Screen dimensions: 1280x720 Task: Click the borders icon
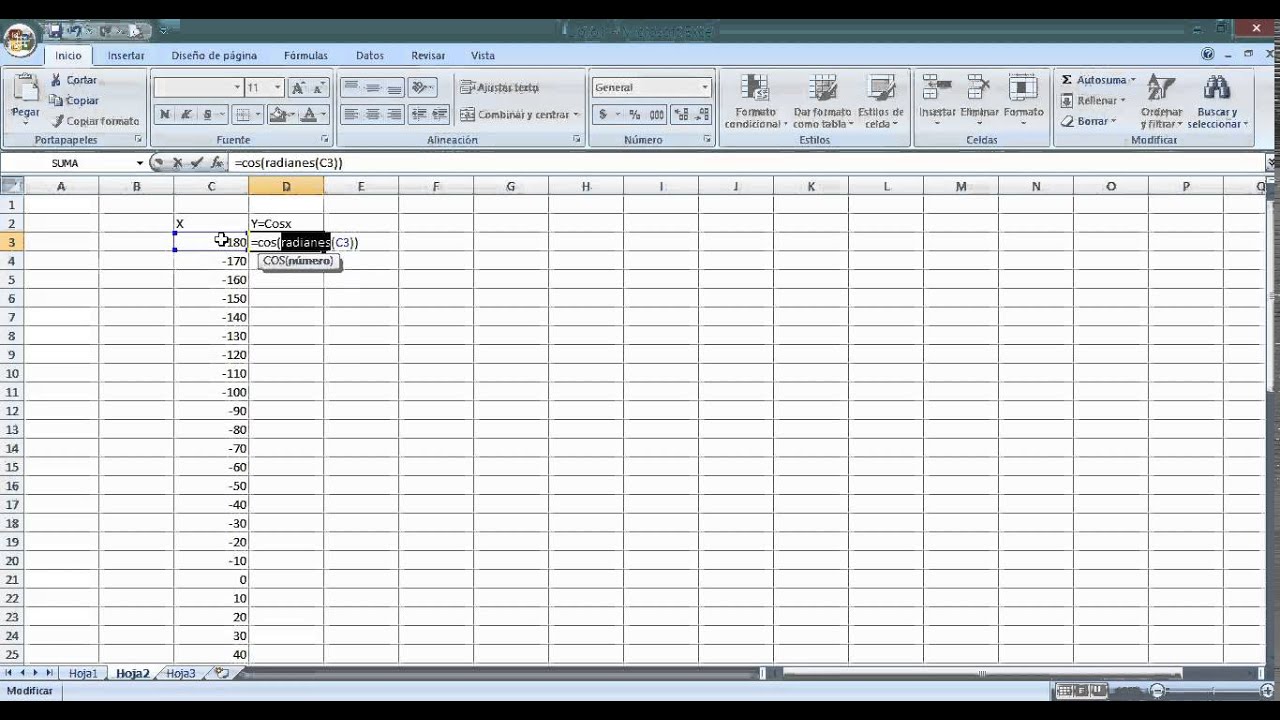(242, 115)
